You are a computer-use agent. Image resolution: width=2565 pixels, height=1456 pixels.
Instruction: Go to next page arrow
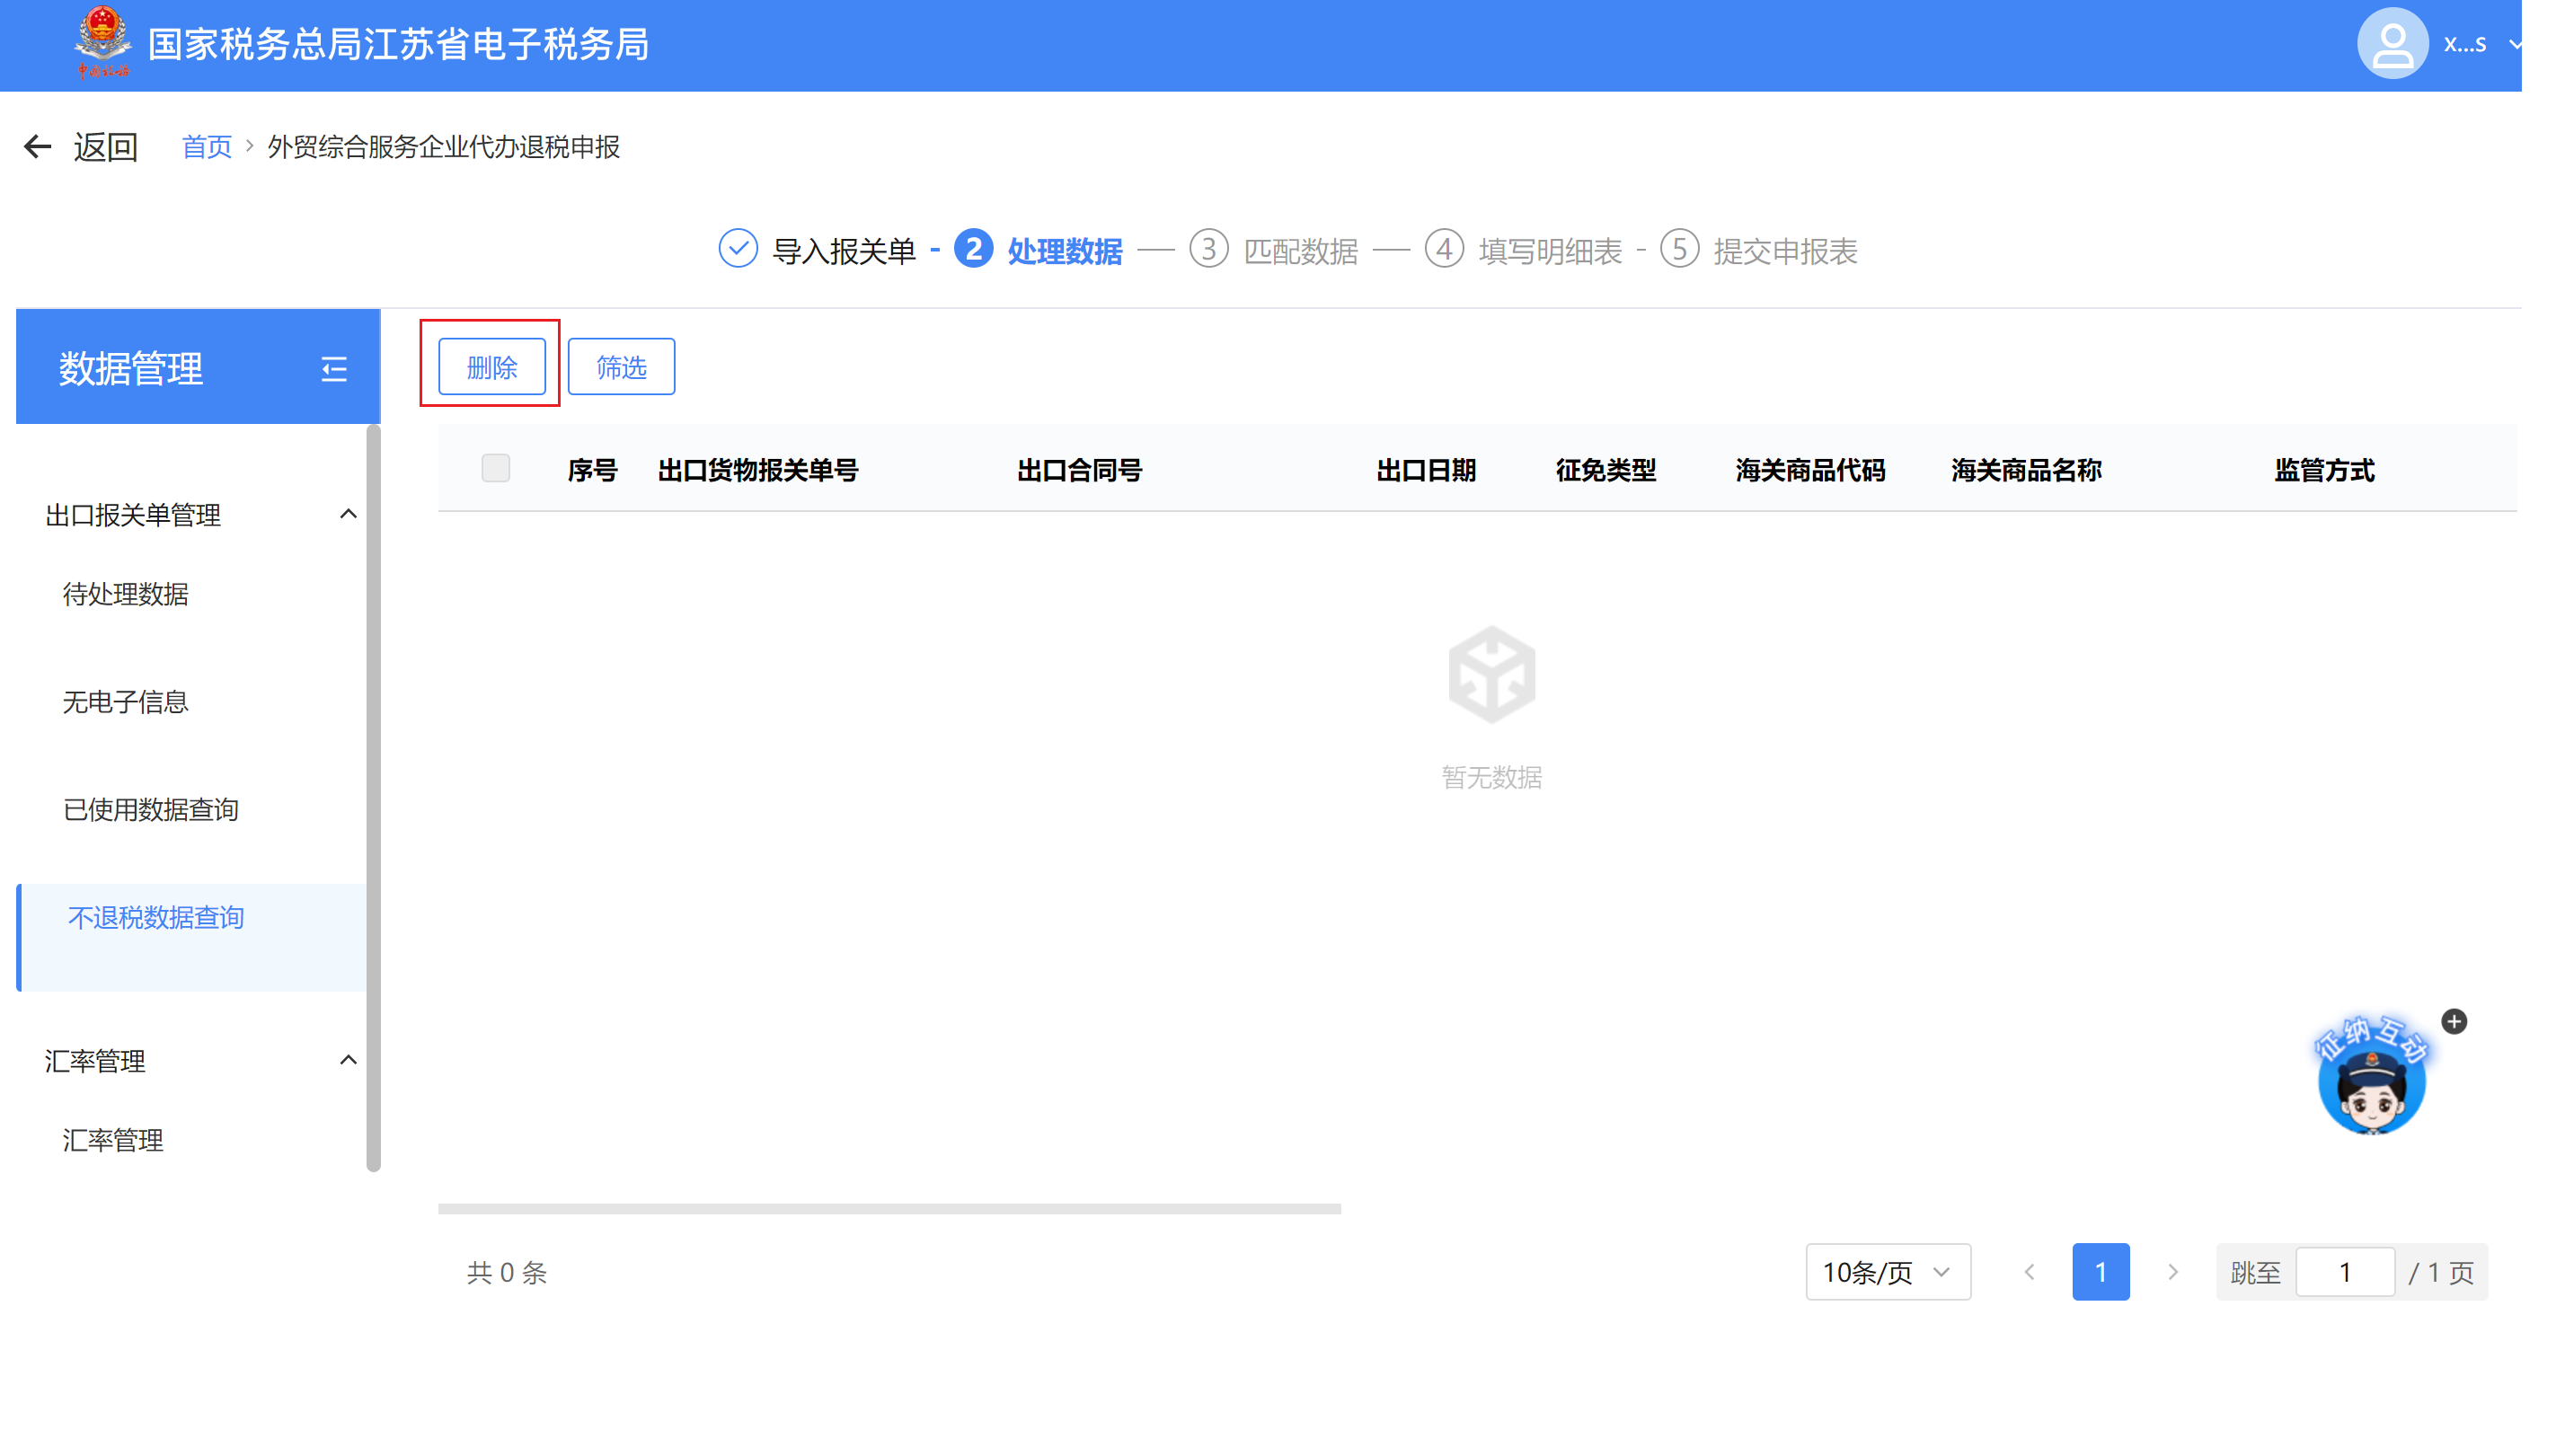coord(2172,1272)
